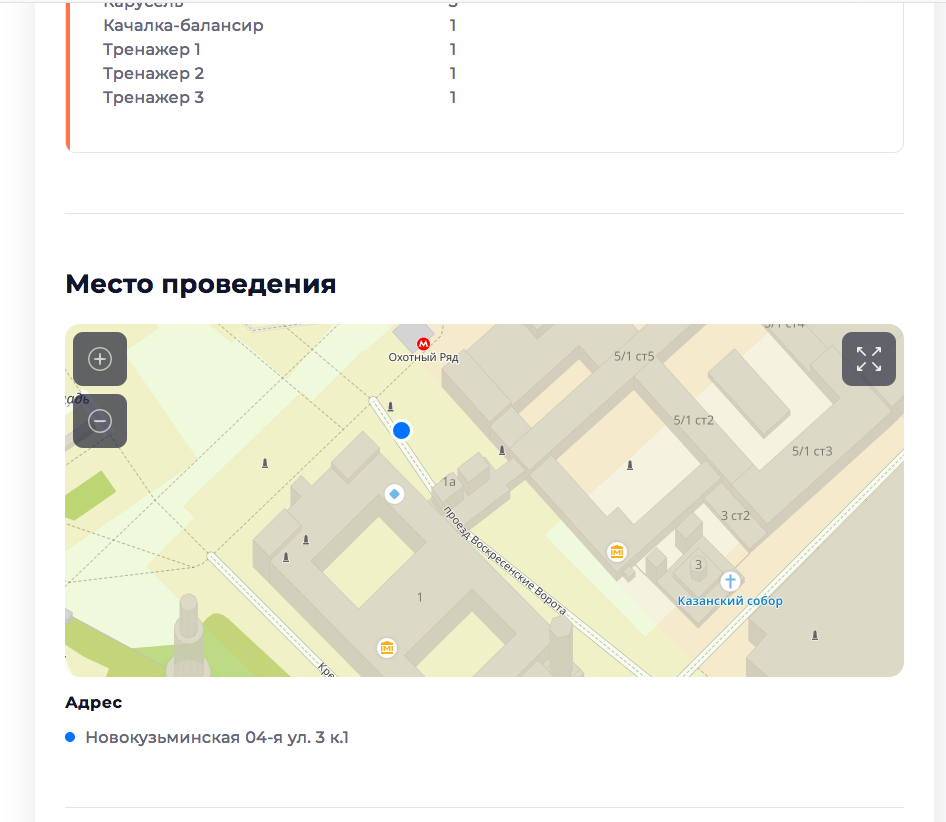Click the Тренажер 2 row
This screenshot has height=822, width=946.
tap(279, 74)
